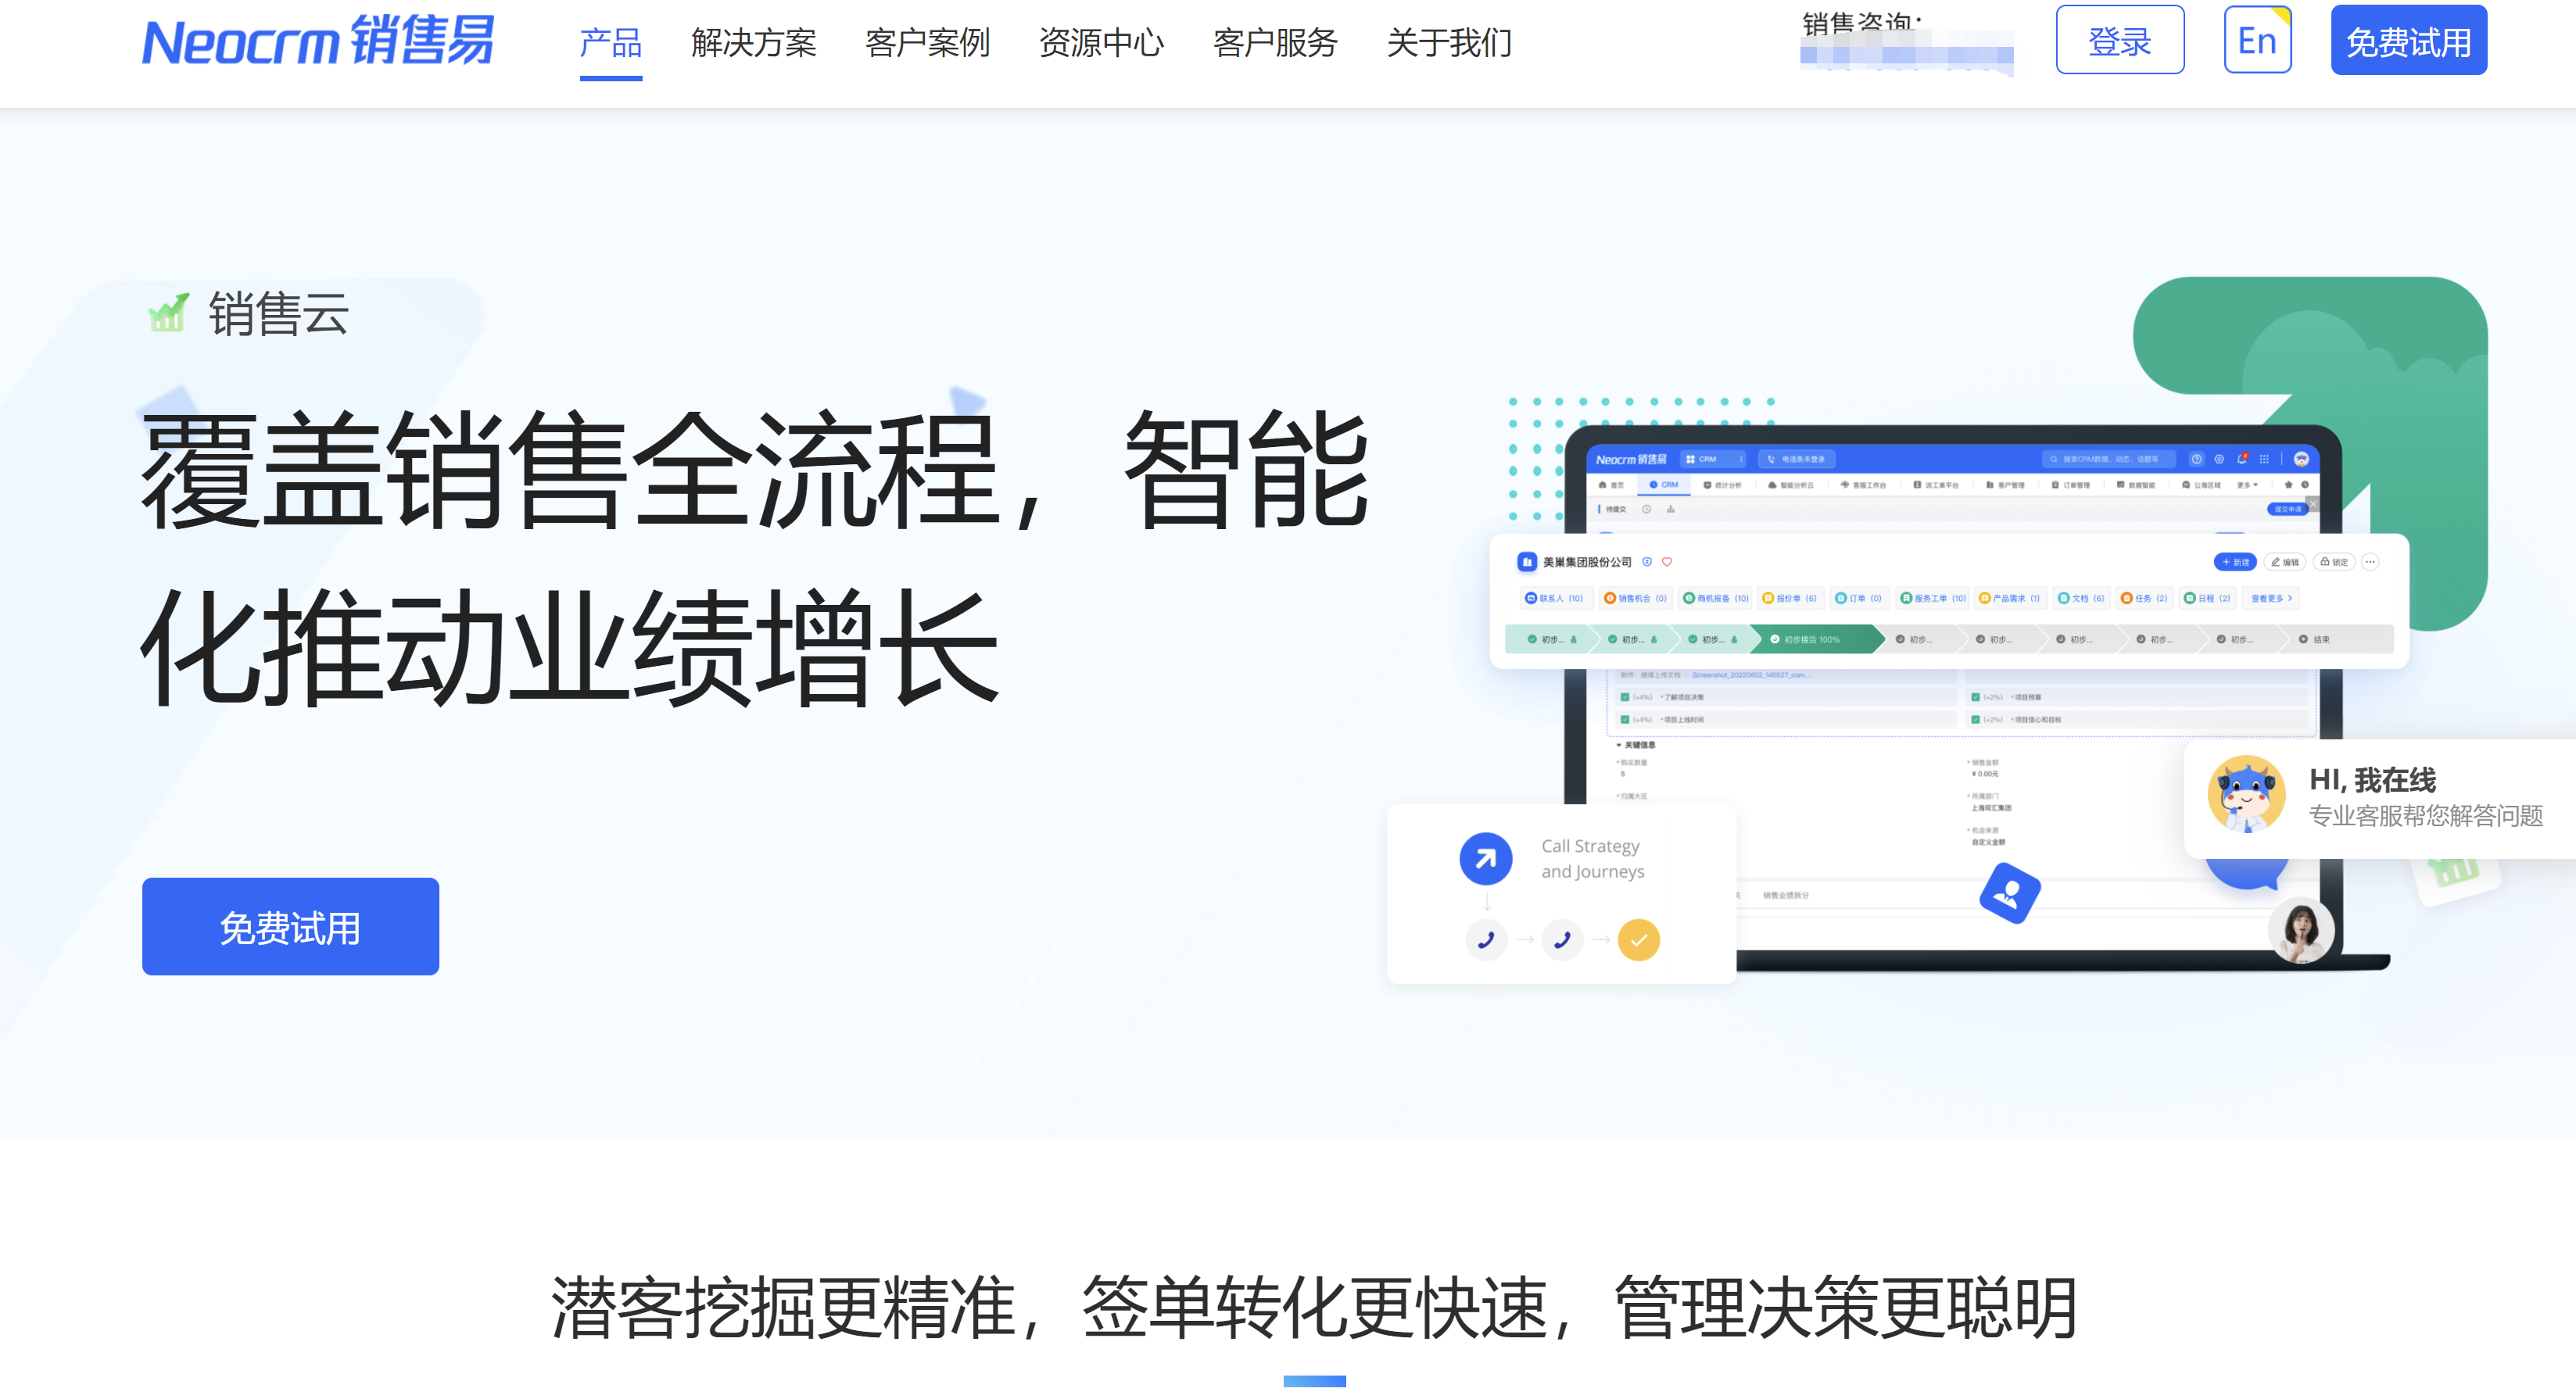Toggle the 了解项目决策 checkbox in screenshot

point(1625,697)
